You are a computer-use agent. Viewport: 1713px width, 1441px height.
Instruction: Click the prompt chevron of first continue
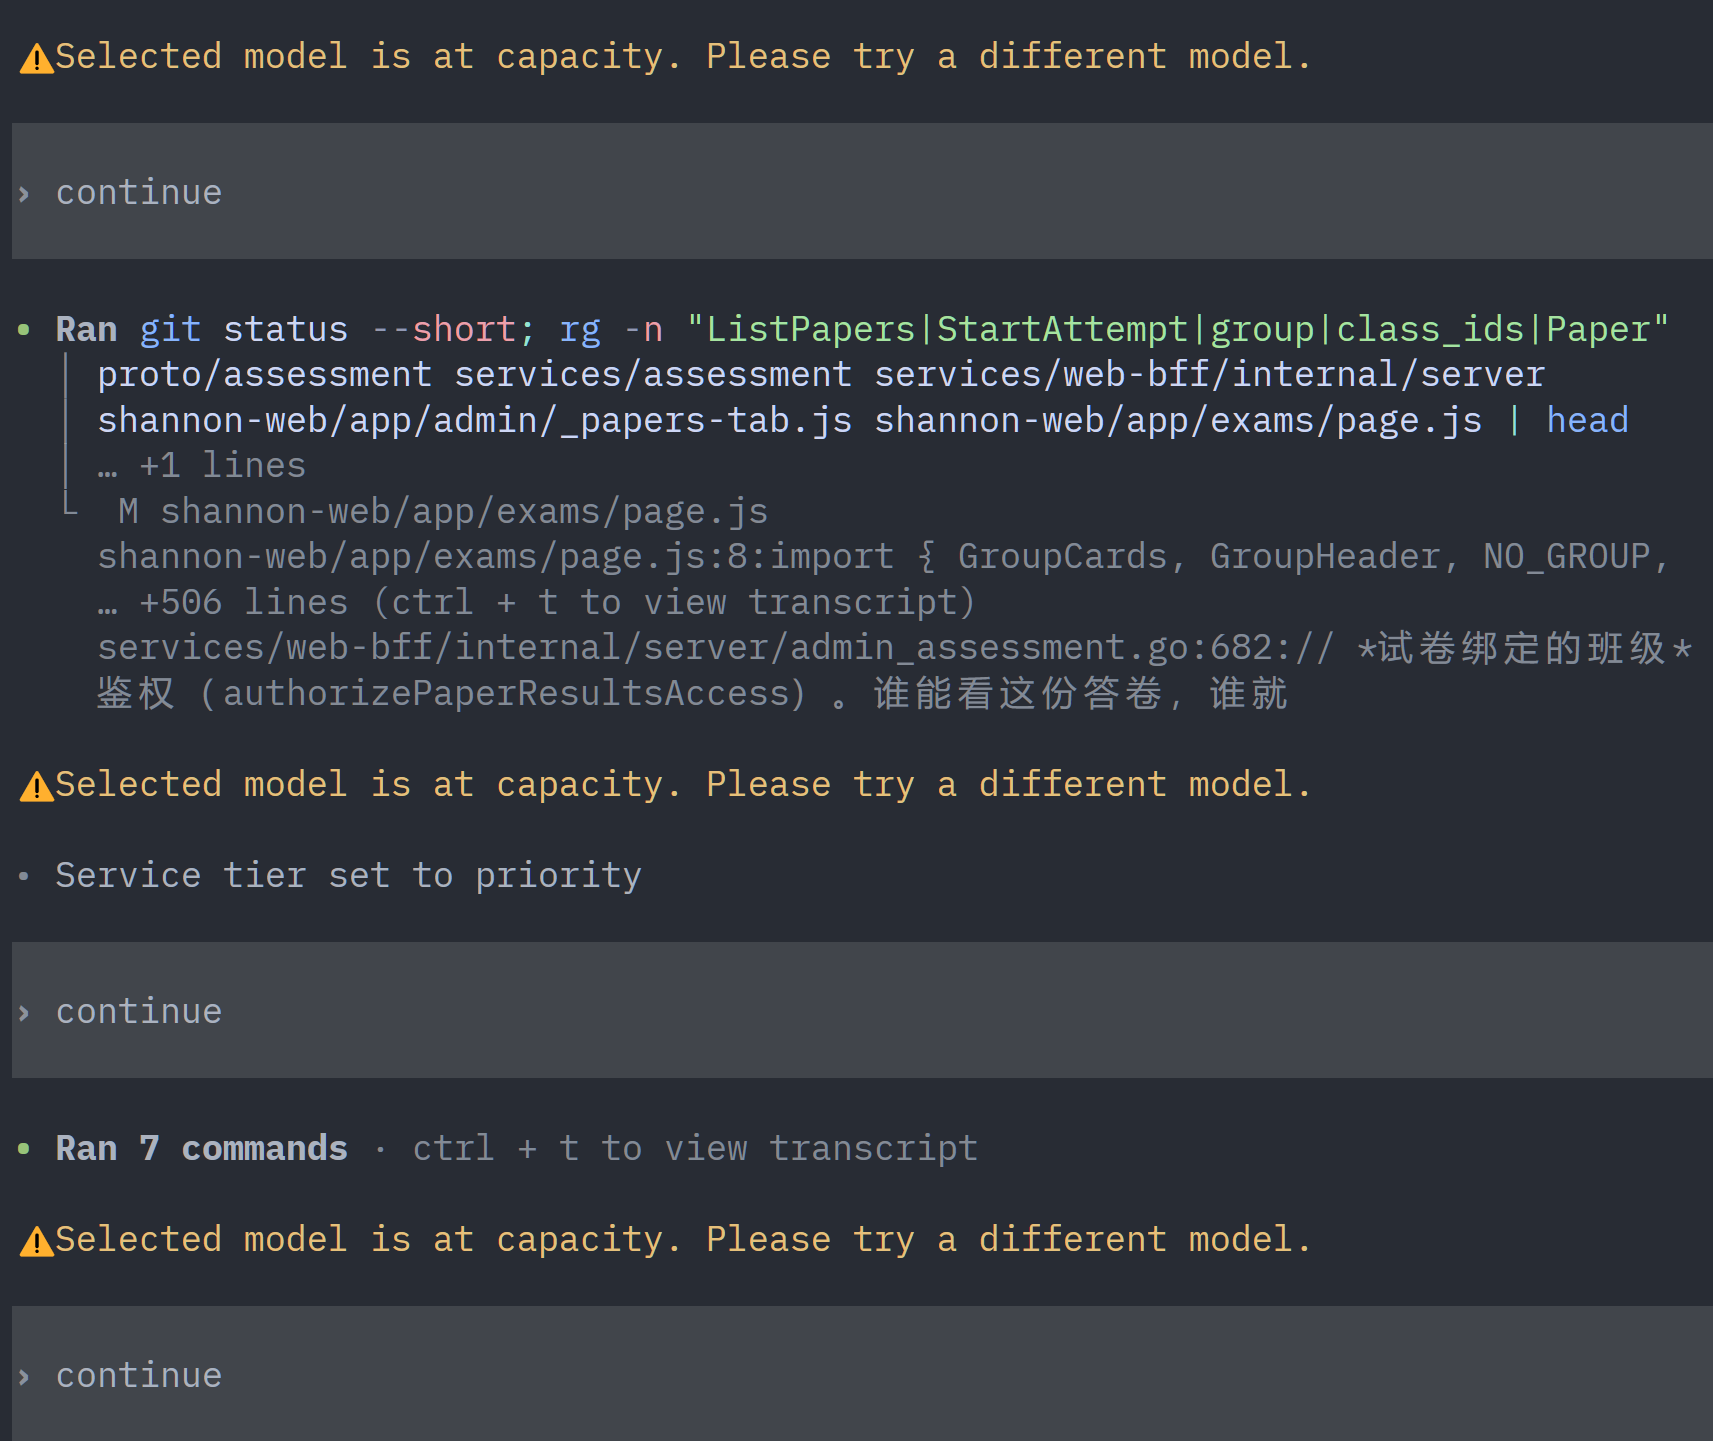(x=24, y=193)
